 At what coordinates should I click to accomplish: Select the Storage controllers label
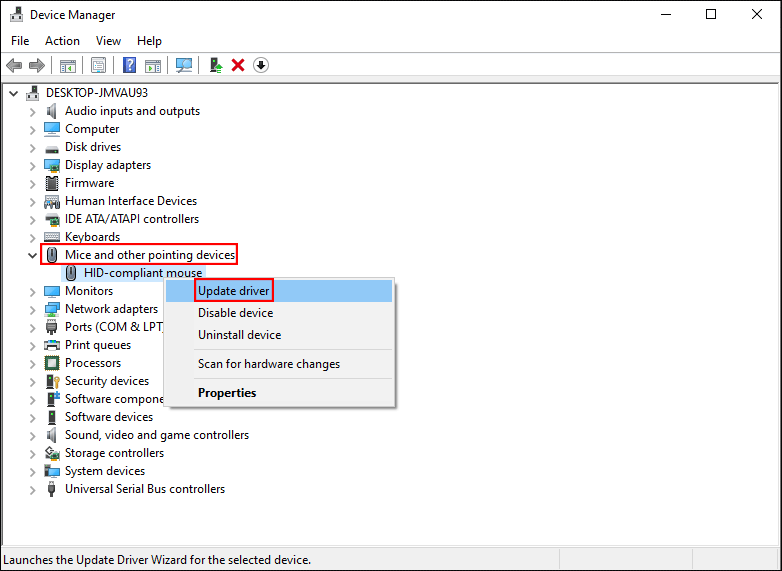click(x=114, y=453)
